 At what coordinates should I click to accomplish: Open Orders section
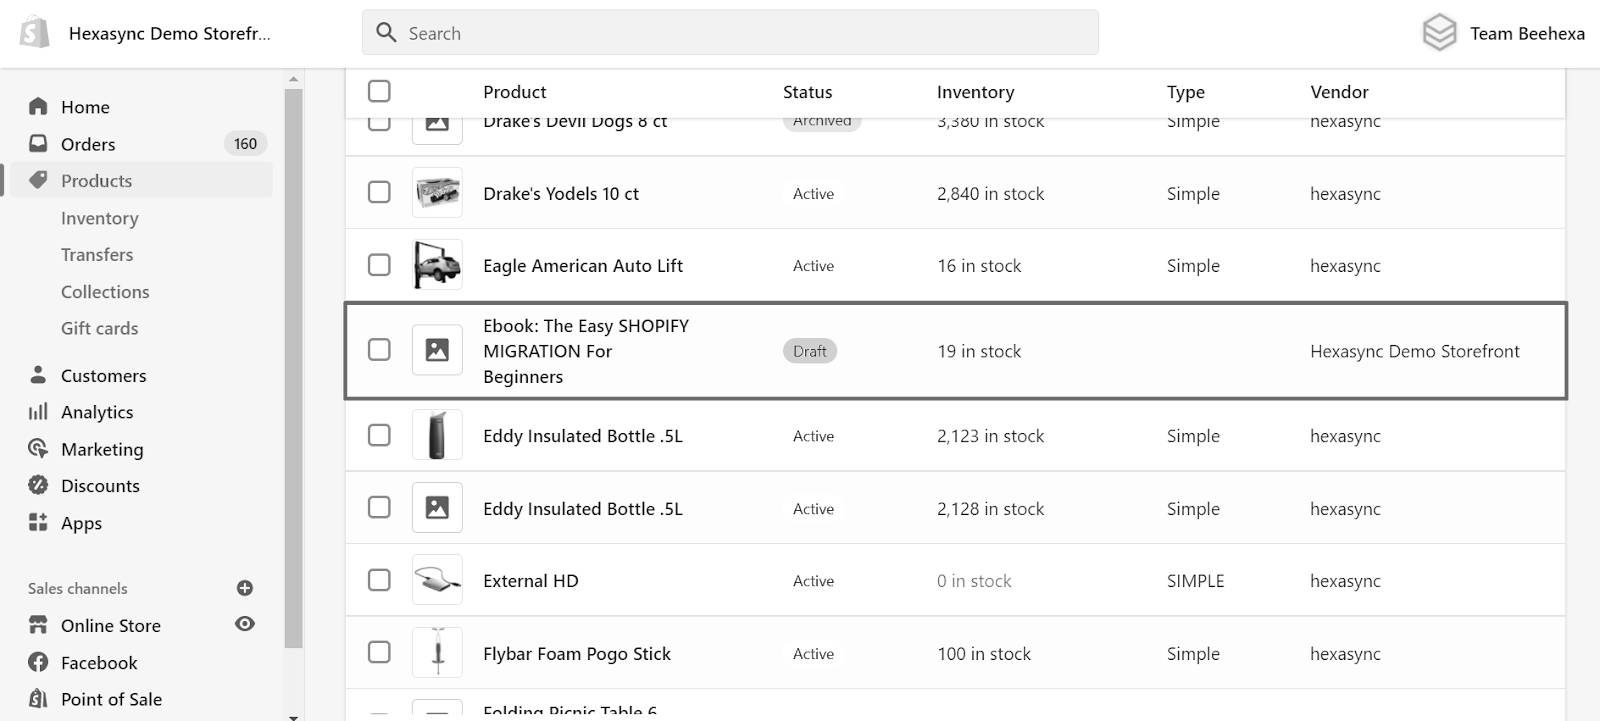coord(88,144)
